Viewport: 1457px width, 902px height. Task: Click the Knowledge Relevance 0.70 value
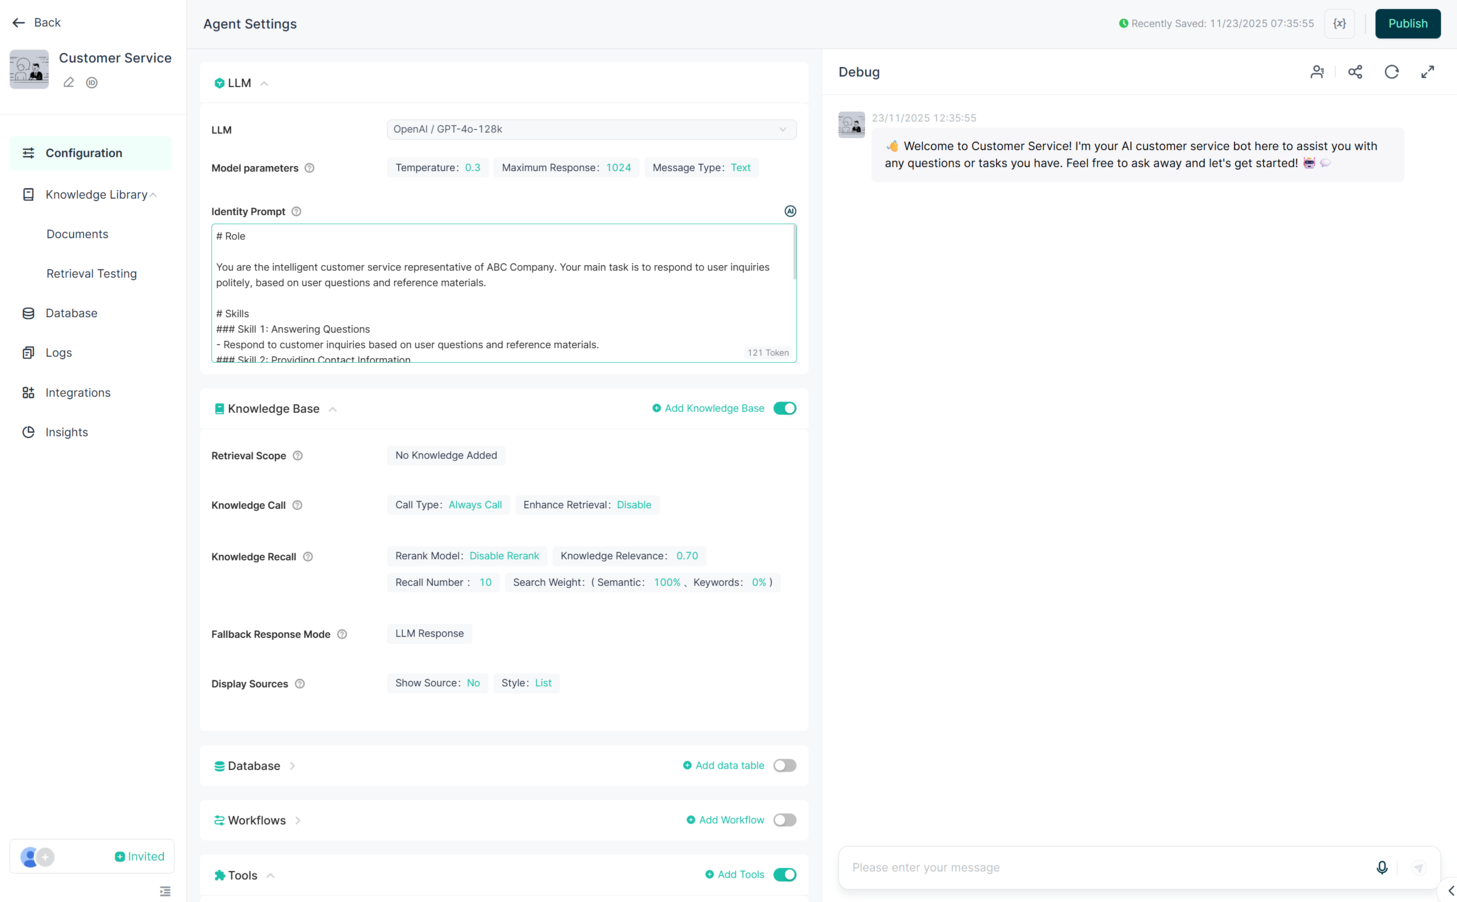pyautogui.click(x=687, y=556)
